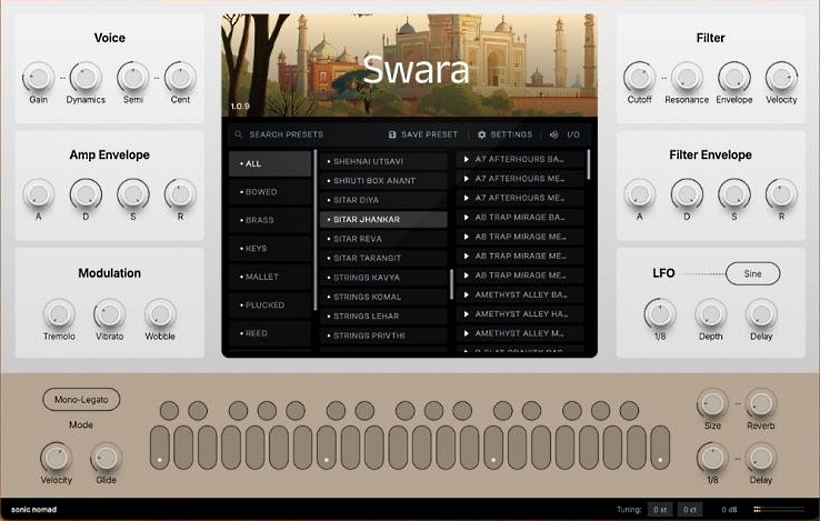Select the PLUCKED category

[x=270, y=305]
